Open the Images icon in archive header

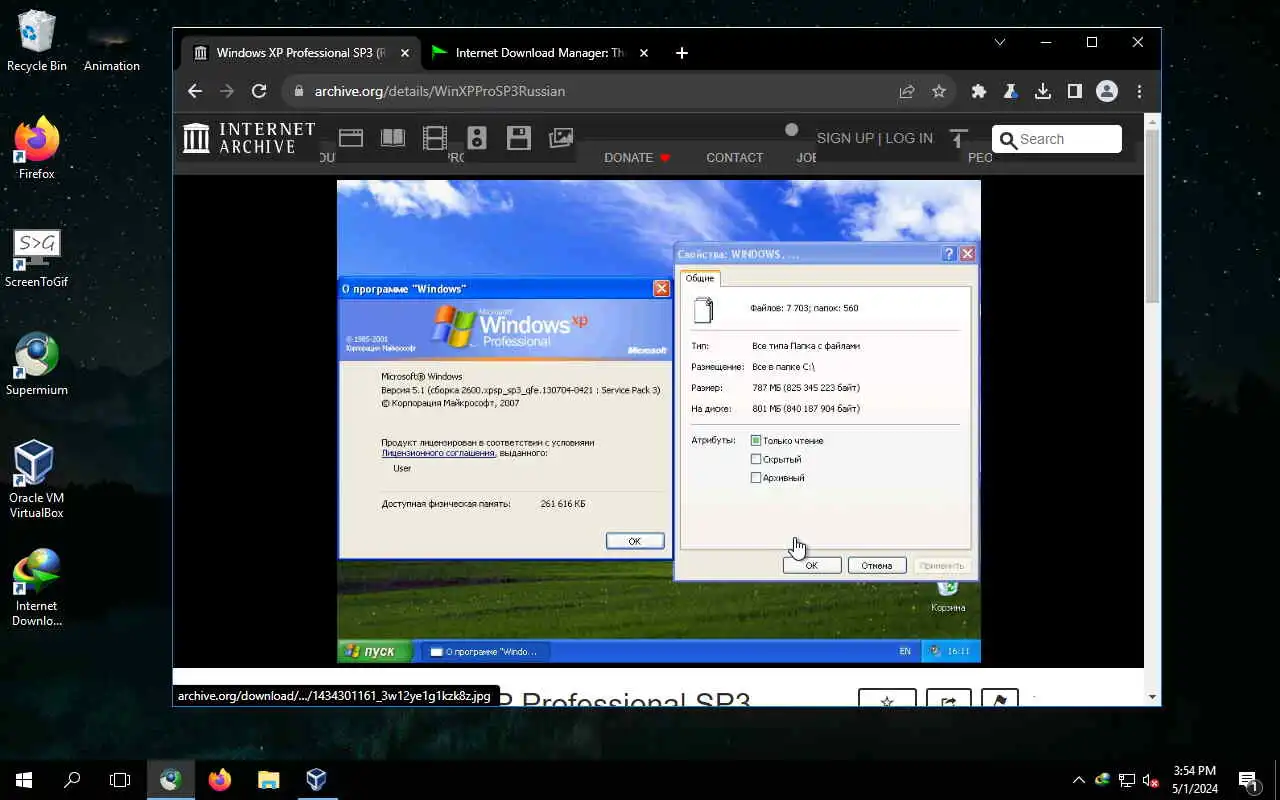561,138
